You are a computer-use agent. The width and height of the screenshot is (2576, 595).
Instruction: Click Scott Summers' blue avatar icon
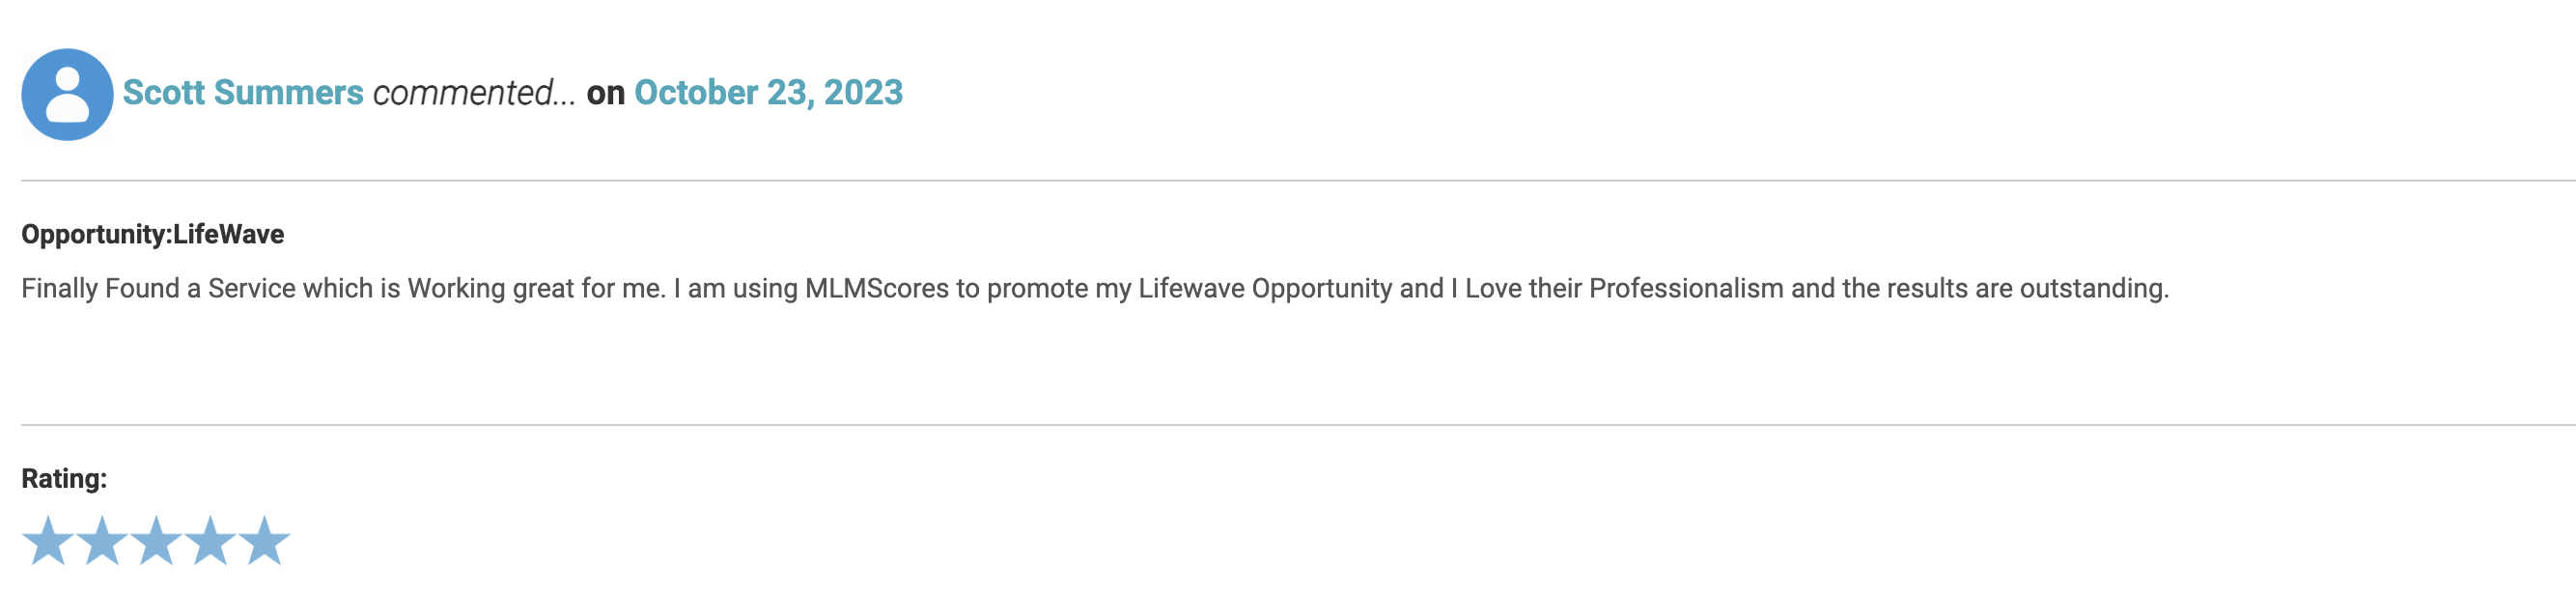[x=67, y=94]
